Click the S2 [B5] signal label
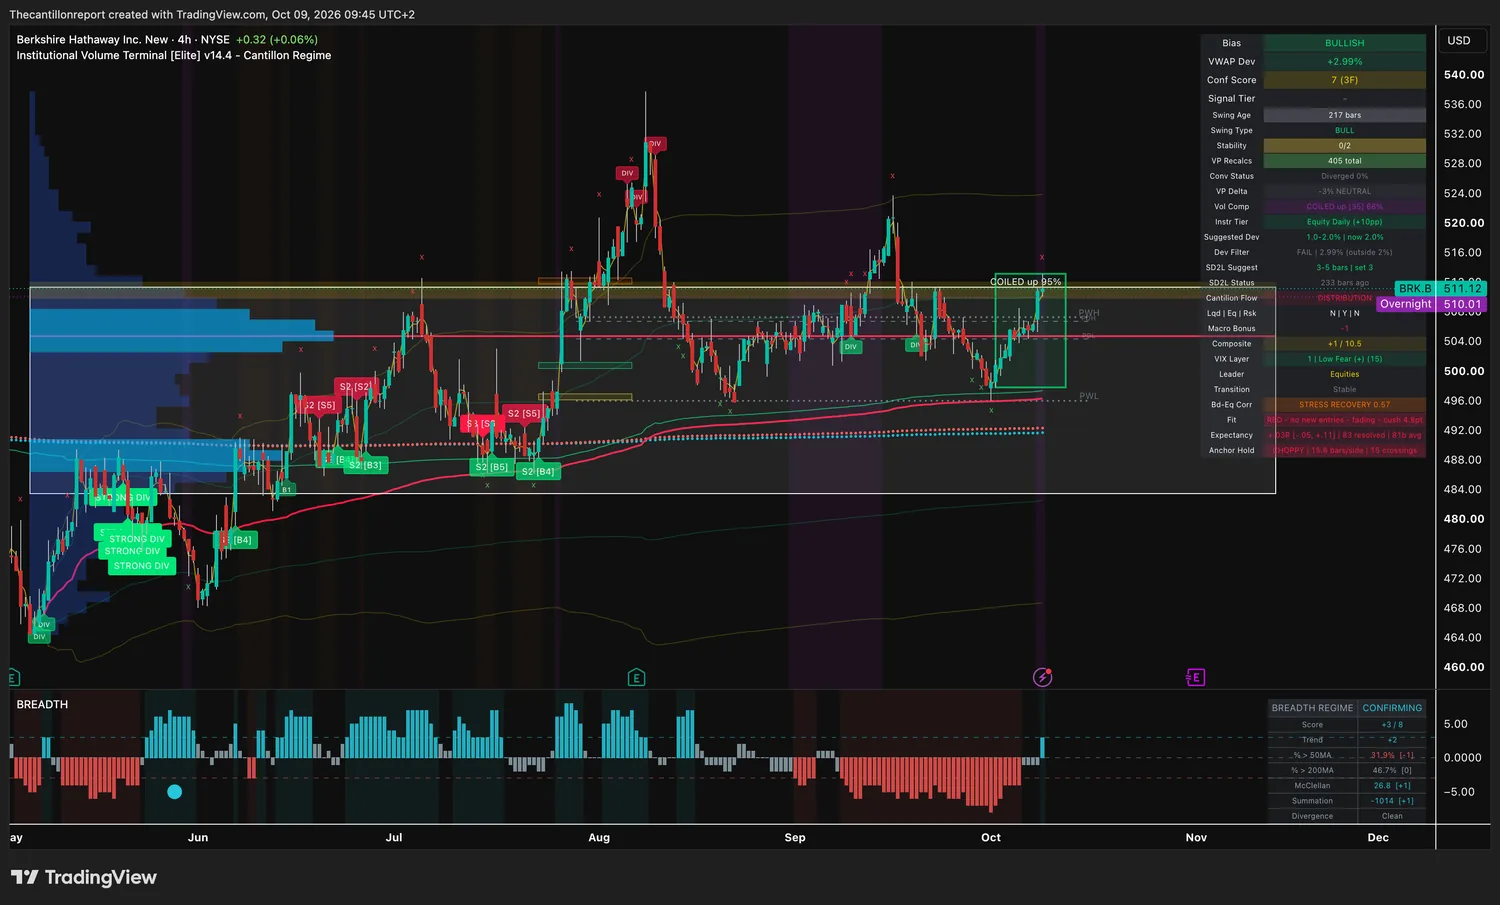This screenshot has width=1500, height=905. coord(491,467)
